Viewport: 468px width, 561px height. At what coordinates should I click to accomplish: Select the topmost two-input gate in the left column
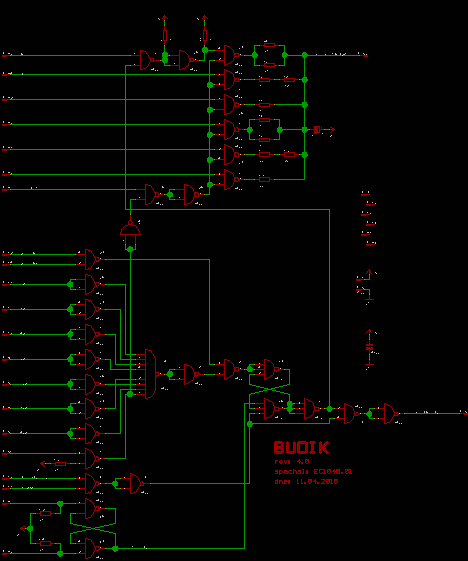pos(93,259)
